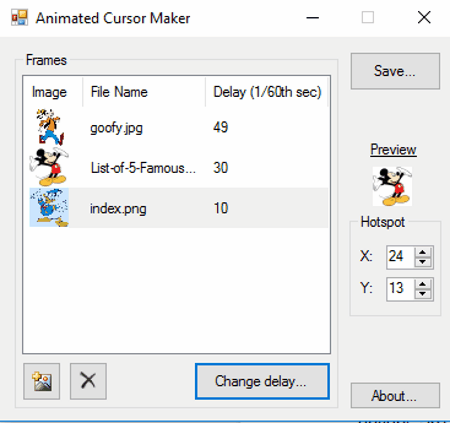450x423 pixels.
Task: Select the Donald Duck frame thumbnail
Action: point(49,208)
